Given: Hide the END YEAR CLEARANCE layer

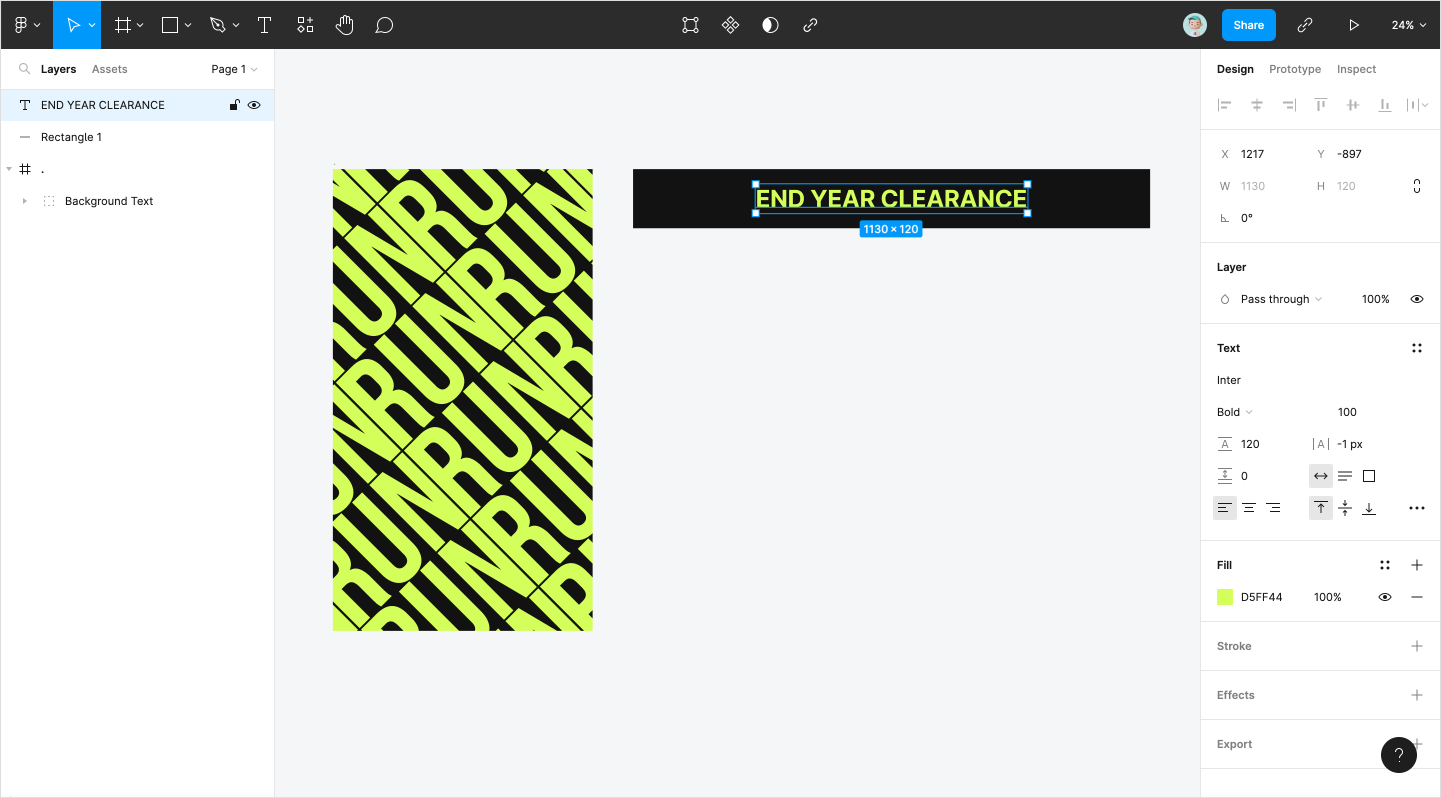Looking at the screenshot, I should (254, 105).
